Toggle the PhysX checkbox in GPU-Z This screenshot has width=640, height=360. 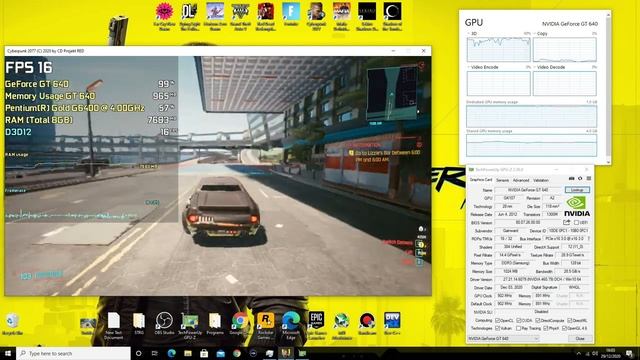click(x=546, y=329)
